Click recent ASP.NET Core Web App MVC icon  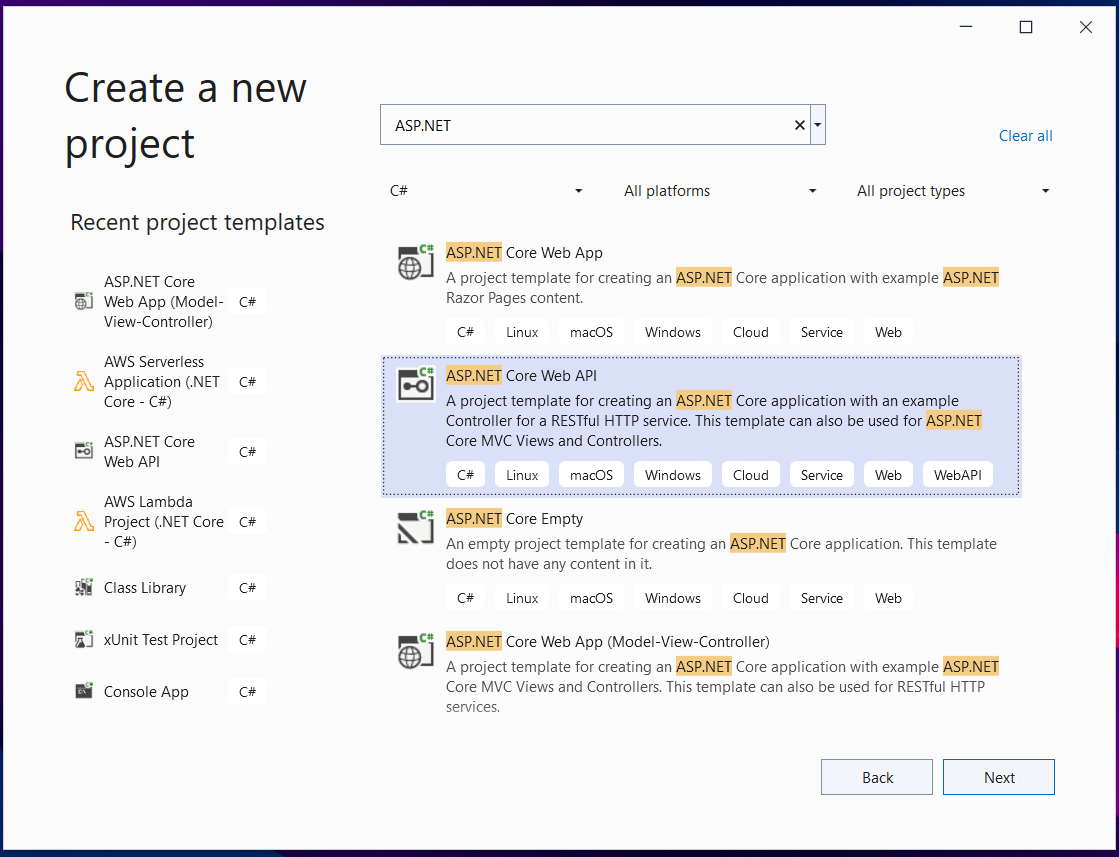point(83,301)
